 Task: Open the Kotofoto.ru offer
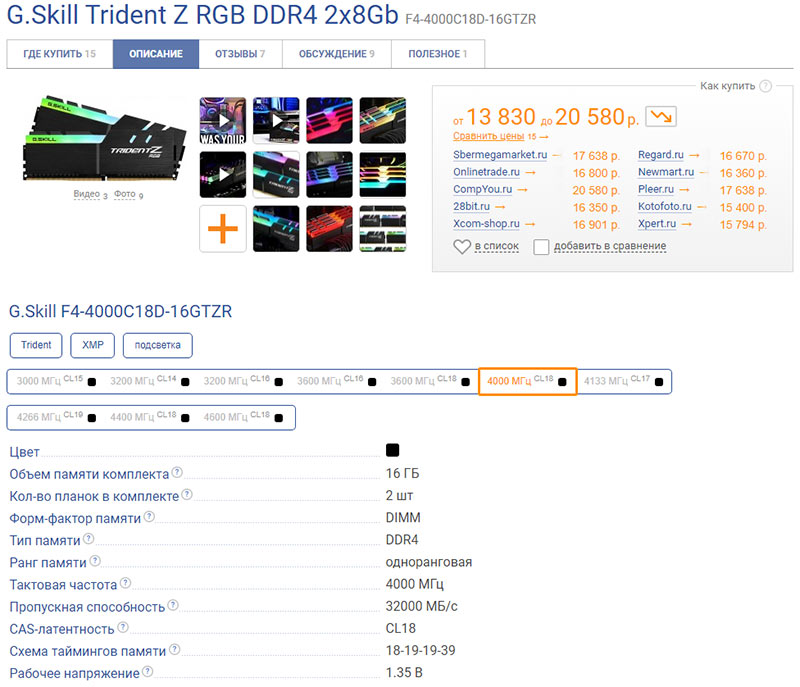coord(665,207)
